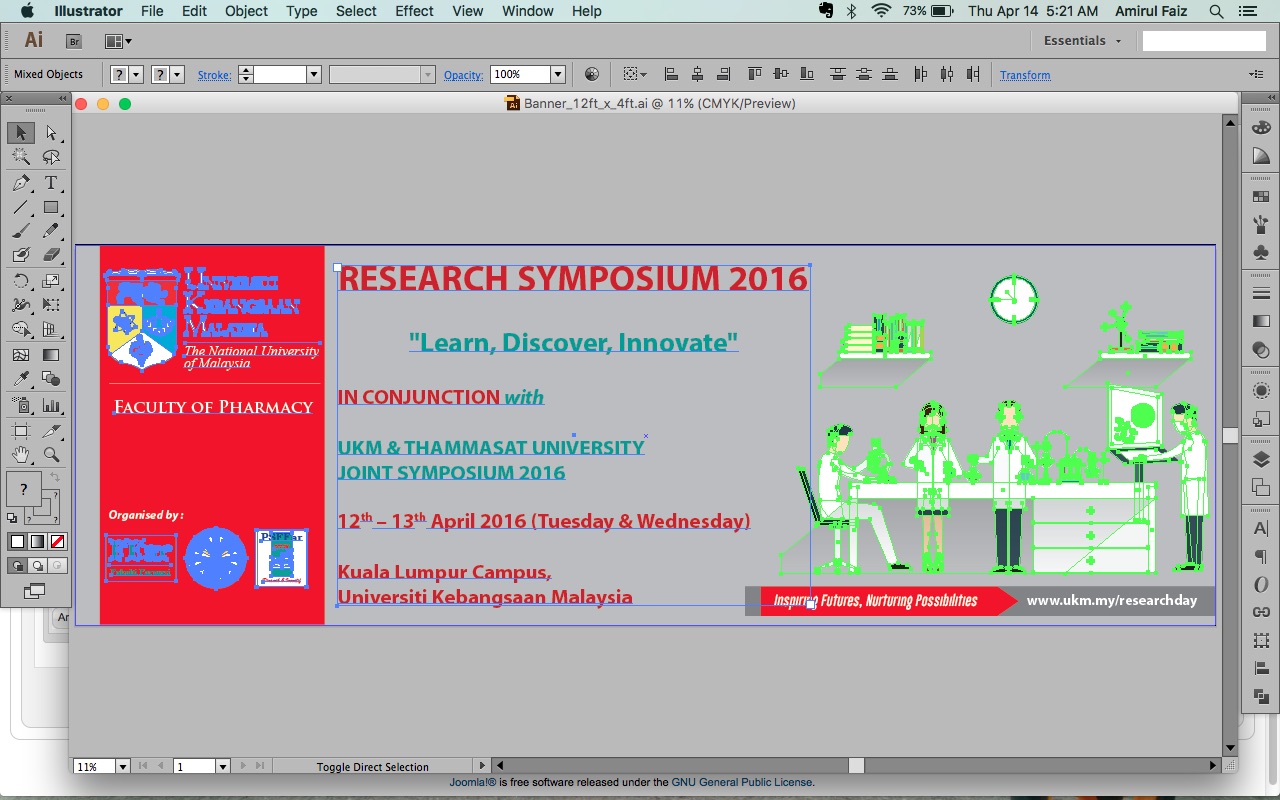Open the Layers panel icon
The width and height of the screenshot is (1280, 800).
[1261, 459]
